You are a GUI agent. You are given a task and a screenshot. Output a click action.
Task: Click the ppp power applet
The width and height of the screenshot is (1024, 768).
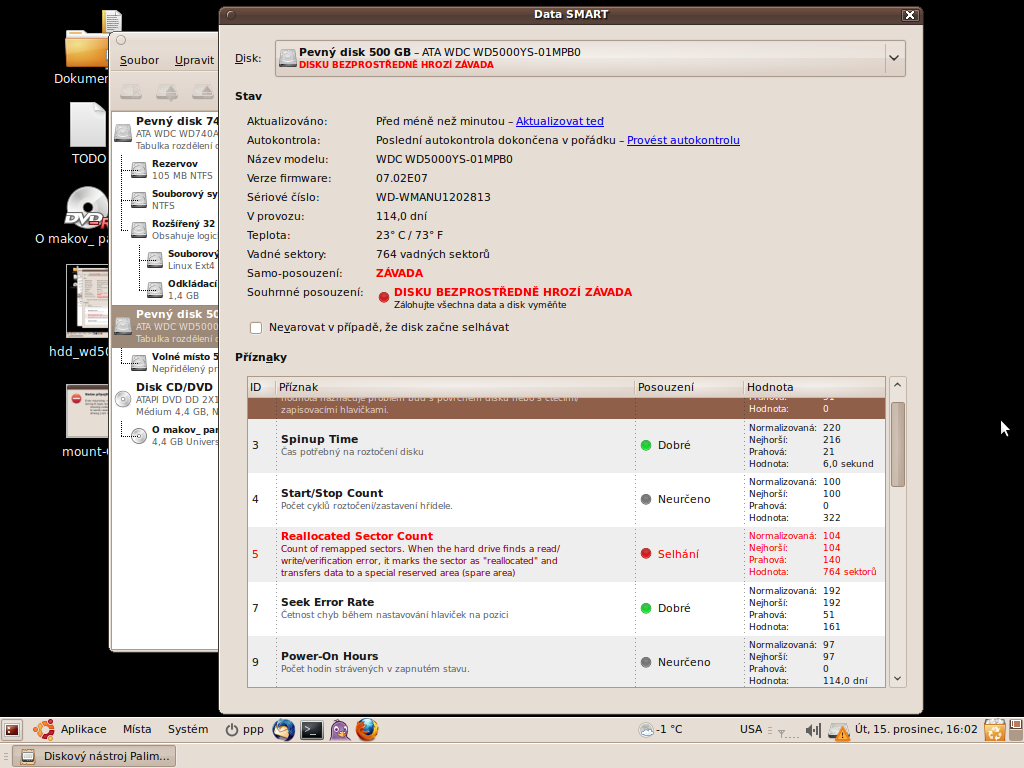(245, 729)
